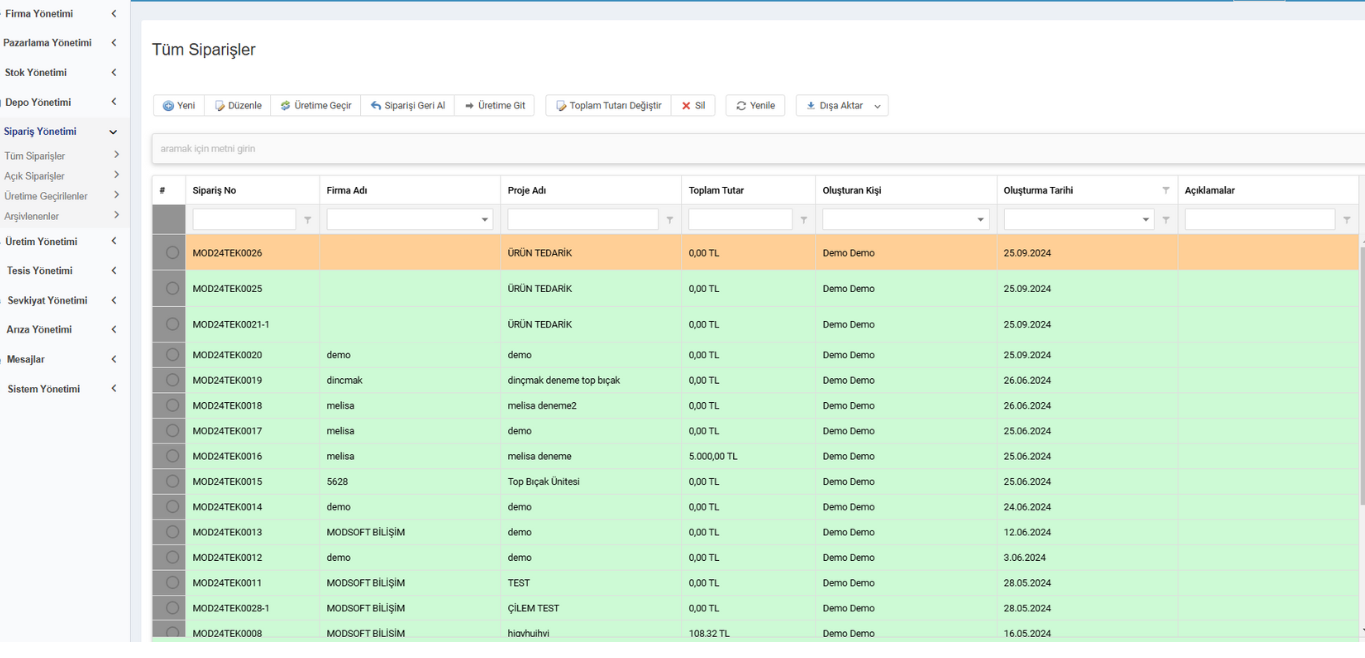Viewport: 1365px width, 658px height.
Task: Open the Toplam Tutar column filter icon
Action: point(804,220)
